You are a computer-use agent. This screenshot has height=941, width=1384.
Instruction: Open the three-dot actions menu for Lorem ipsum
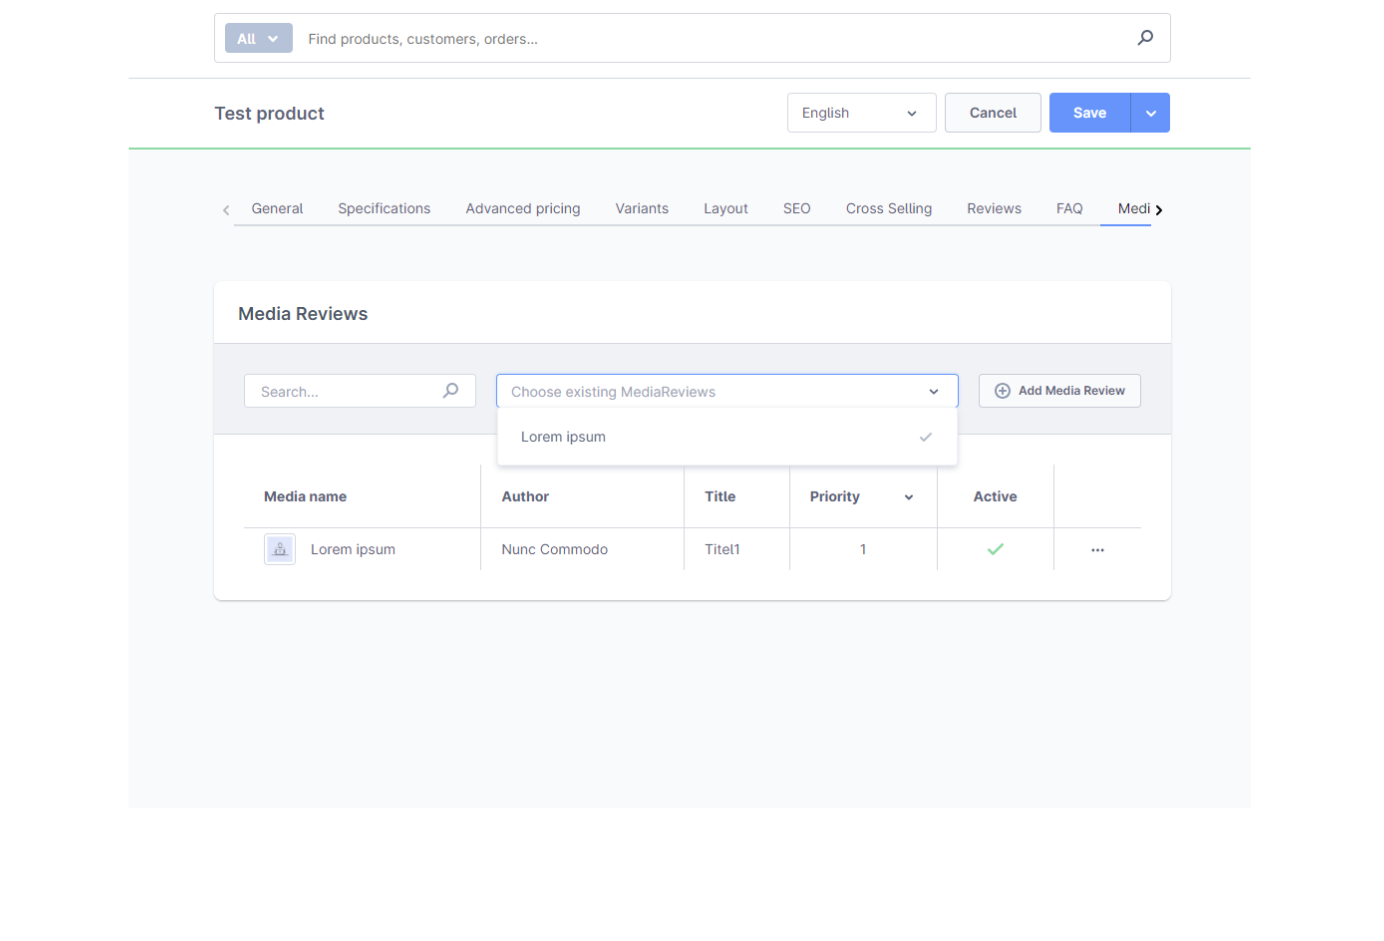(x=1097, y=550)
